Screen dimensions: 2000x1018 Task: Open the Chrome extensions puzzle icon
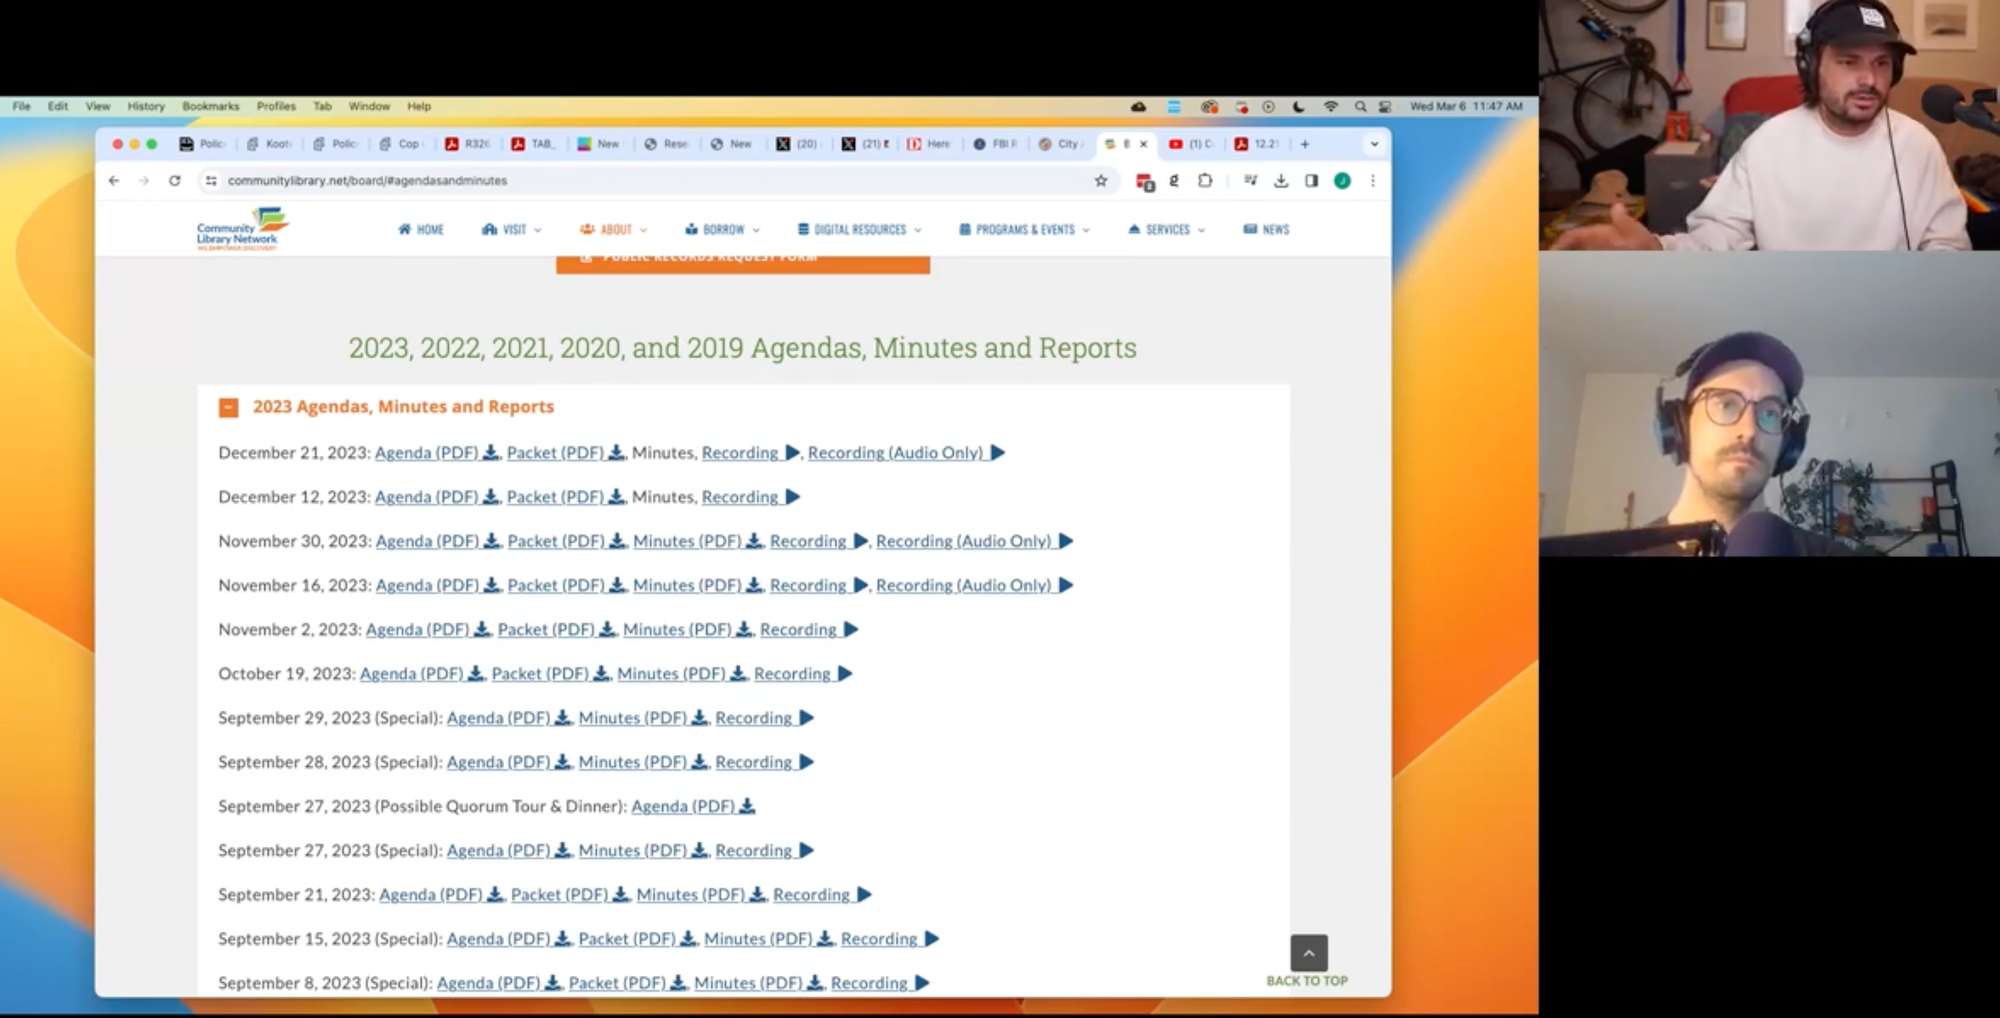1205,181
